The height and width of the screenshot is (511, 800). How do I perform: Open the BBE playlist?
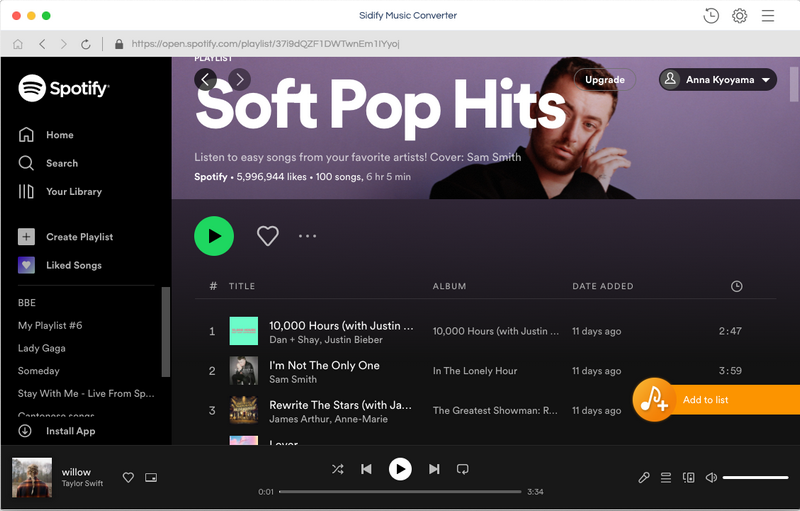tap(27, 302)
